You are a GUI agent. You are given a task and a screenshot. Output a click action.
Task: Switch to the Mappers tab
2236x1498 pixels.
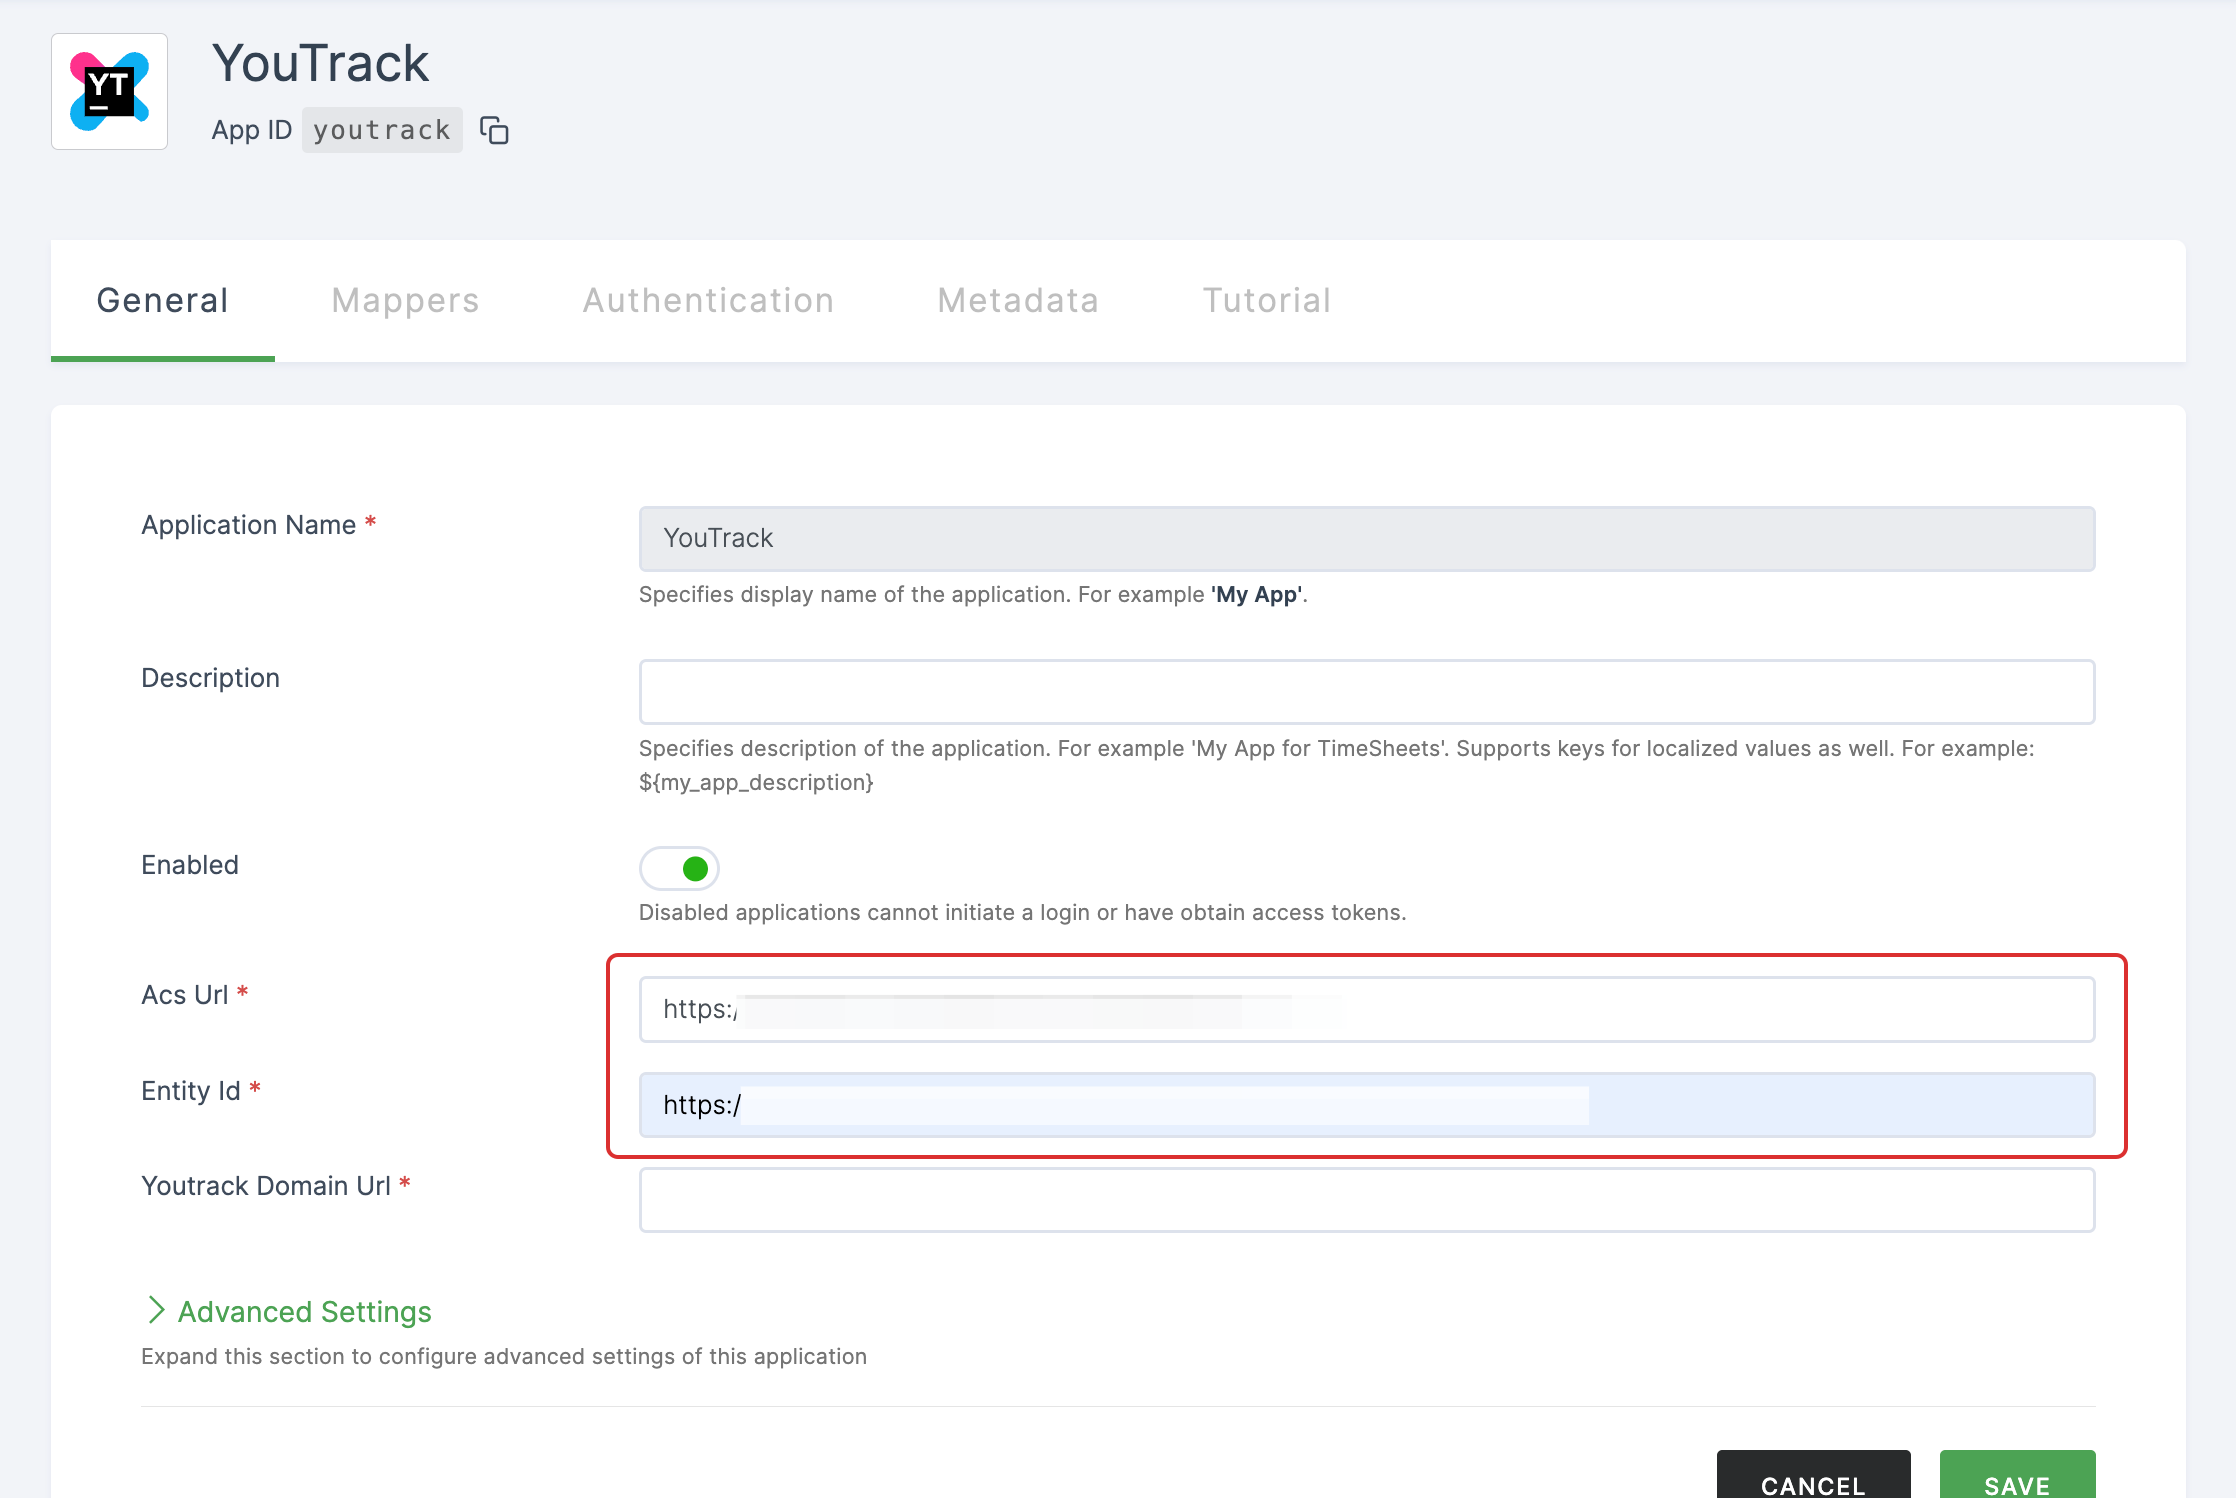coord(404,301)
